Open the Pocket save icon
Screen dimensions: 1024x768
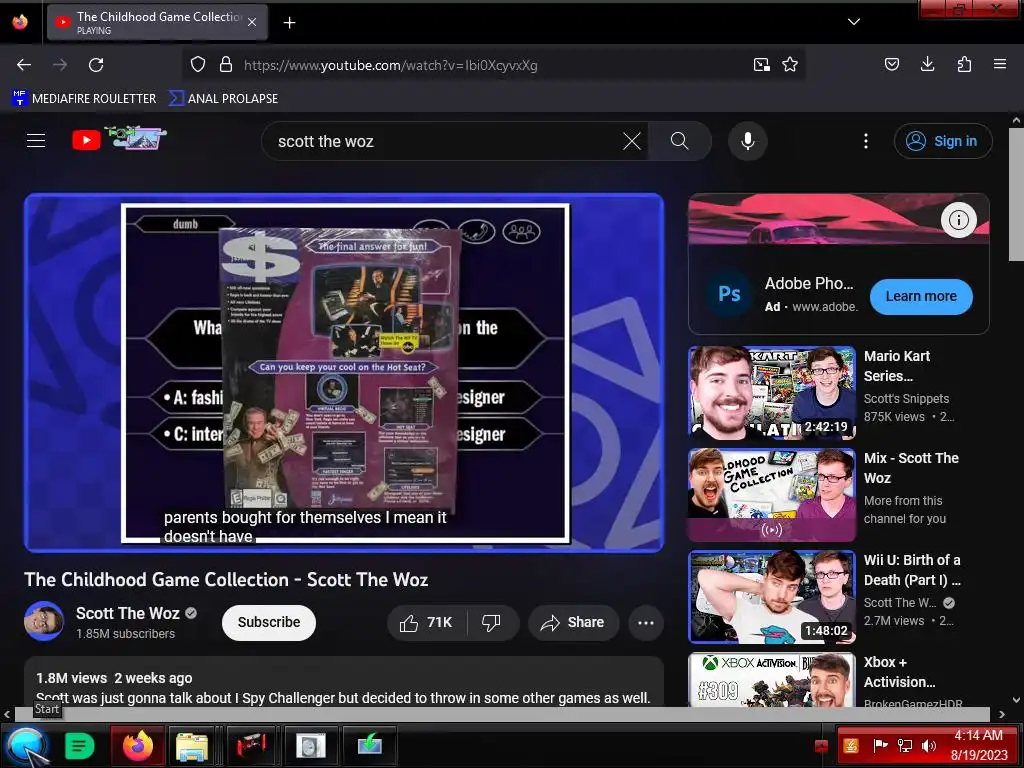(891, 64)
